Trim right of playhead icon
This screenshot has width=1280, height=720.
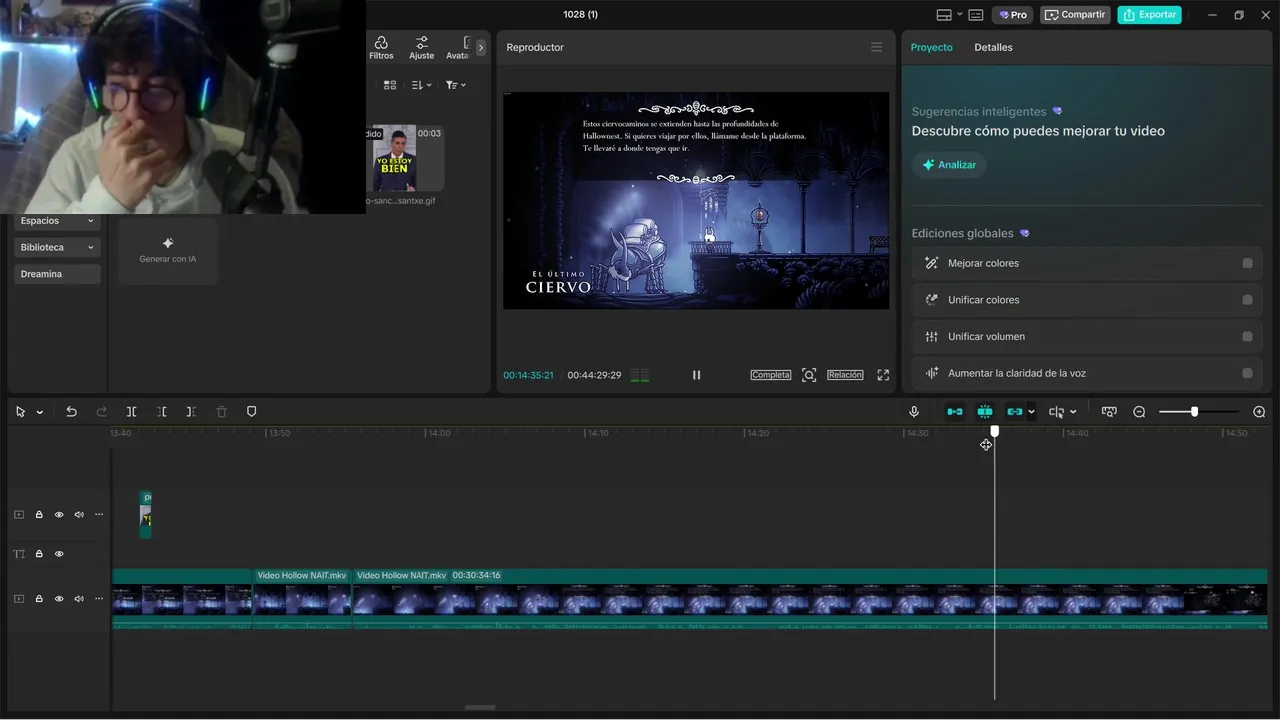click(191, 412)
